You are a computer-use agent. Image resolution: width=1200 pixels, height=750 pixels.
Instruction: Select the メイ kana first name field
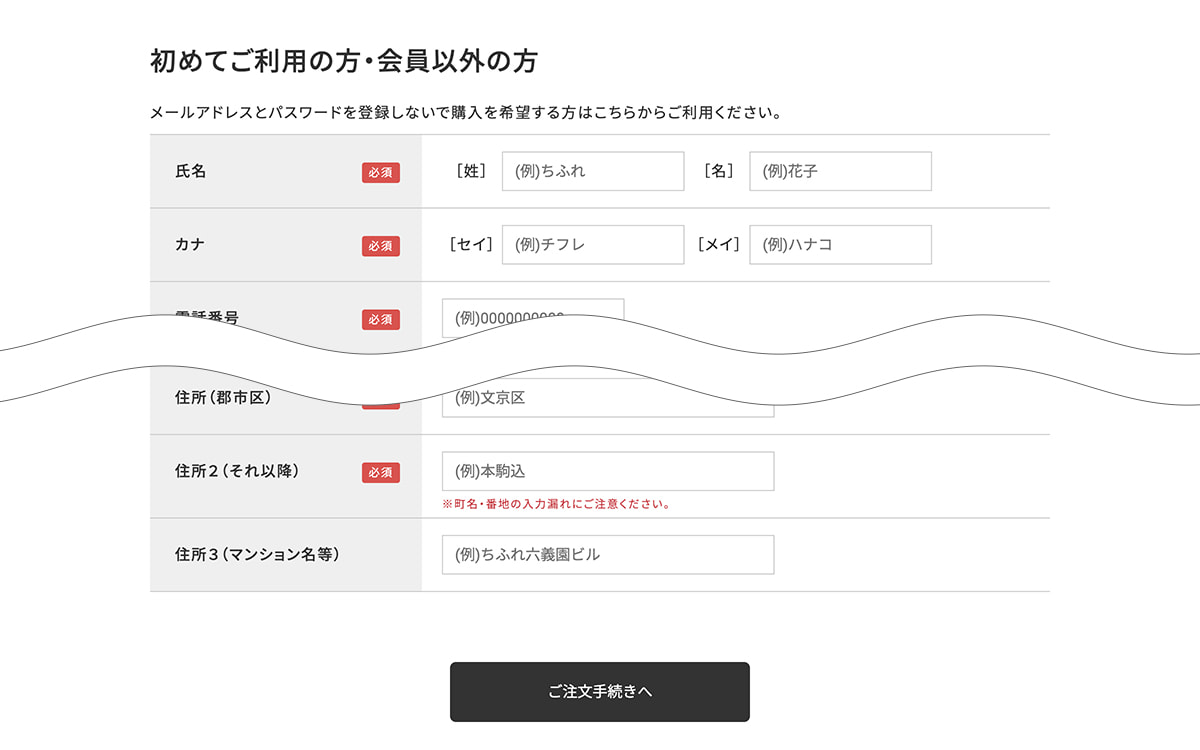(x=840, y=244)
